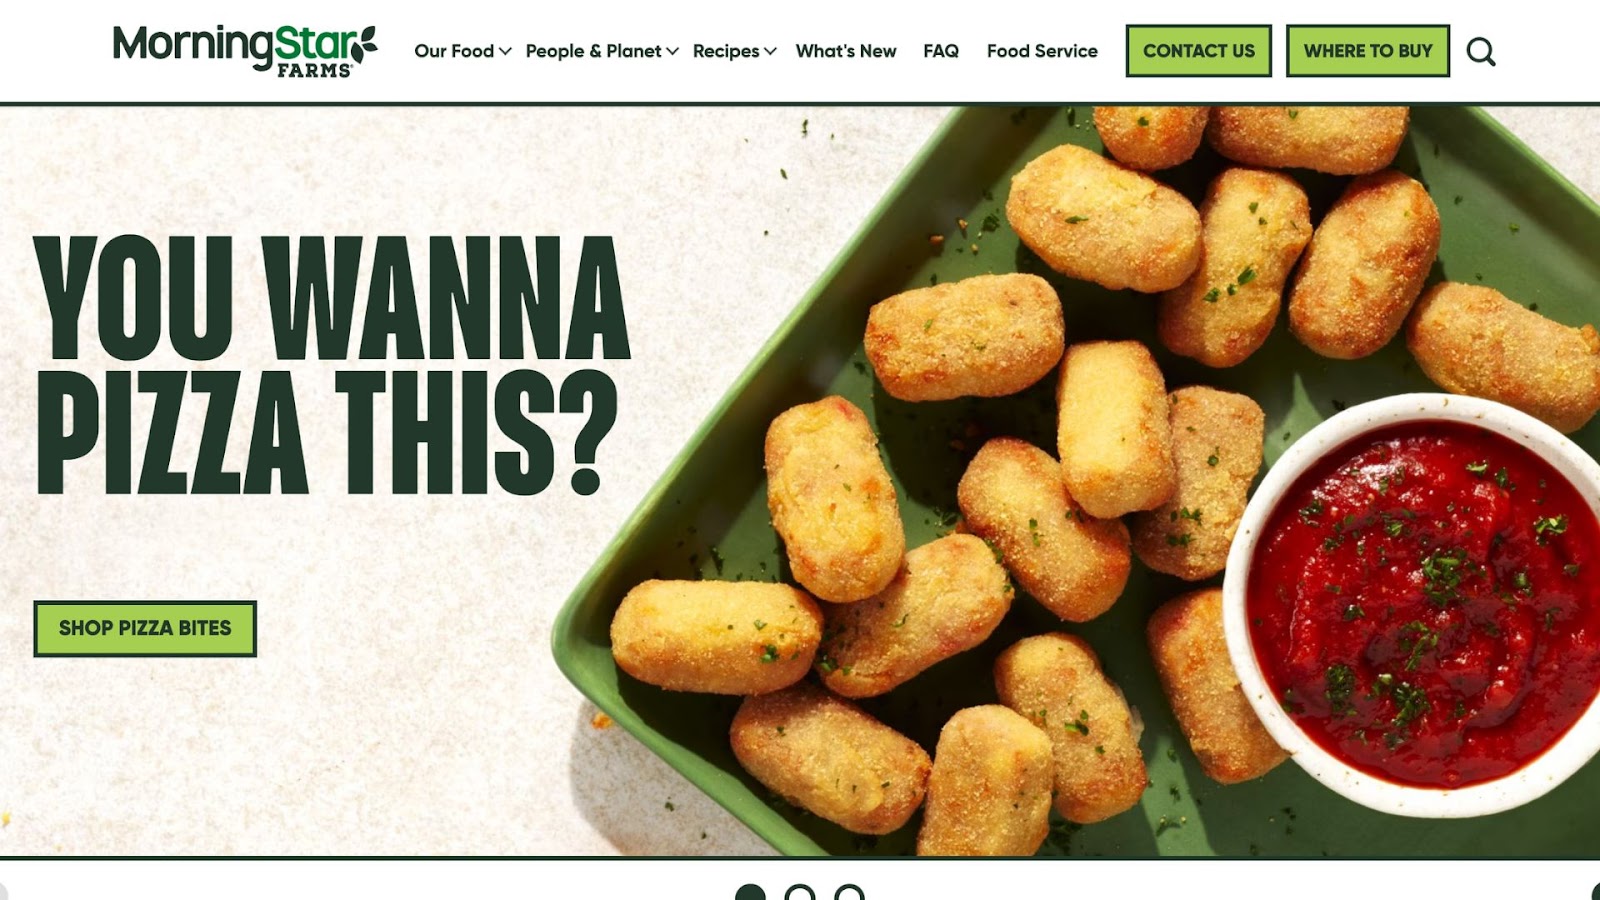Image resolution: width=1600 pixels, height=900 pixels.
Task: Select the first carousel slide dot
Action: coord(750,893)
